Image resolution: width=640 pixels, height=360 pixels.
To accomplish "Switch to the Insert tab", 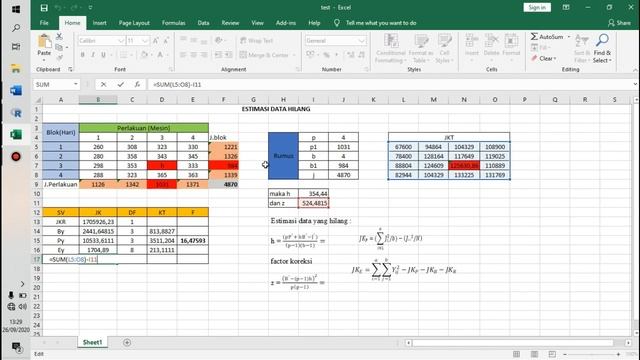I will [99, 23].
